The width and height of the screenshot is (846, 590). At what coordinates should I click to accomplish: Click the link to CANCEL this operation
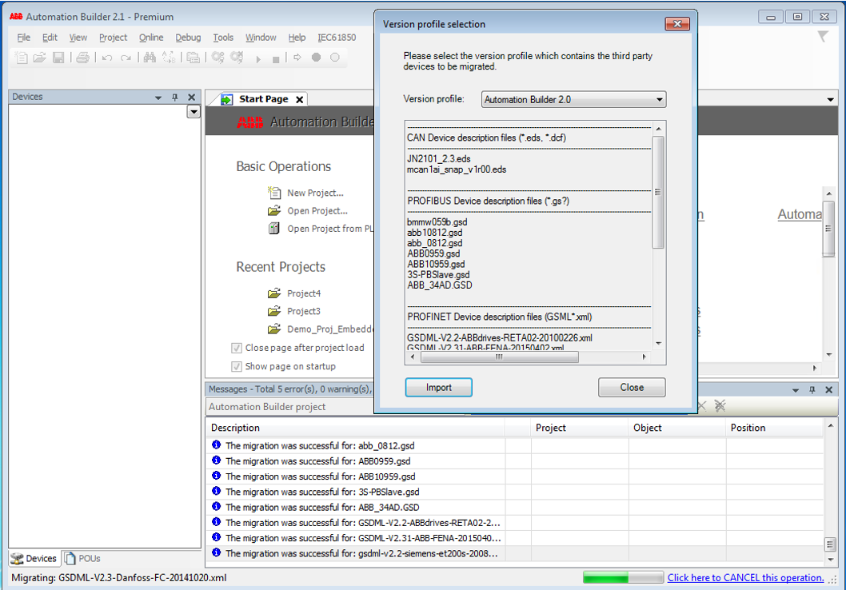(x=745, y=578)
